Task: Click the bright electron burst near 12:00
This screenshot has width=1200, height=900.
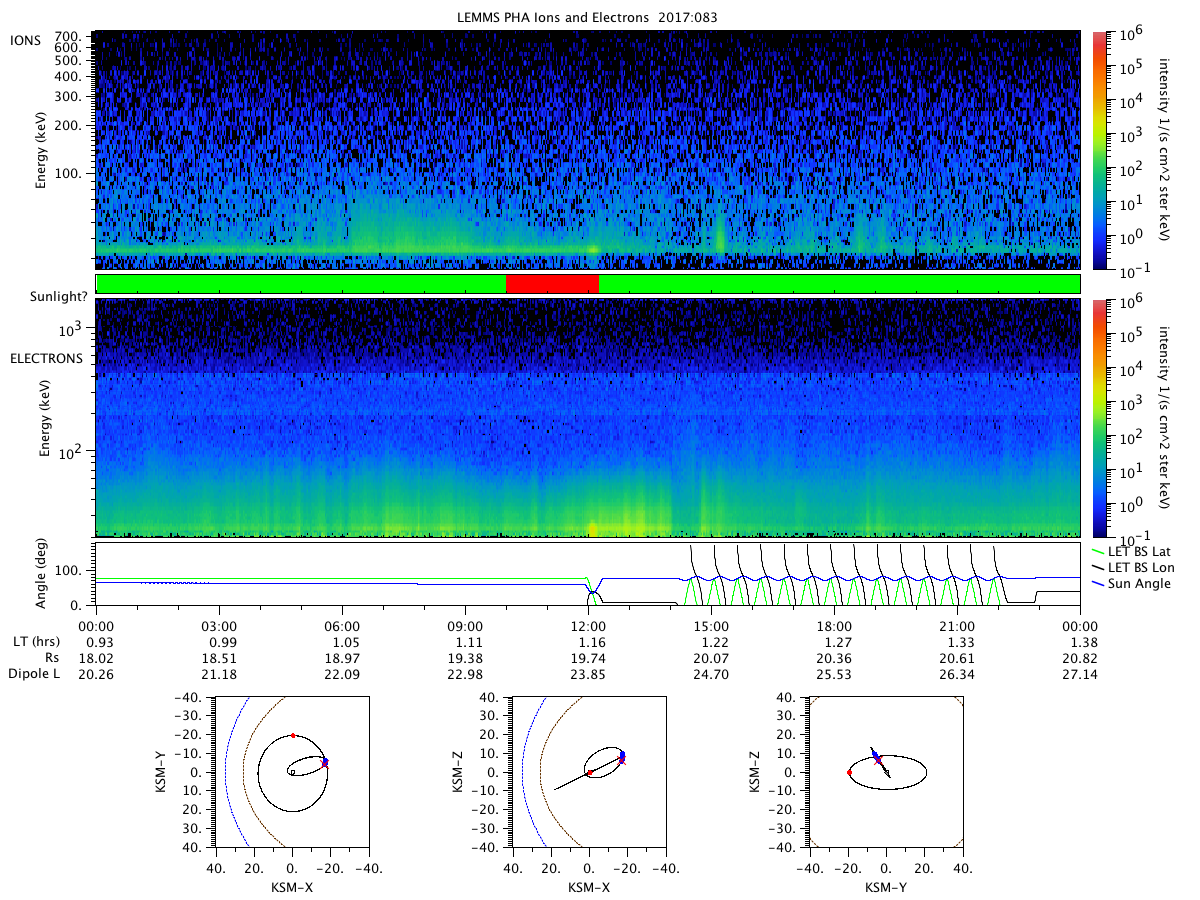Action: pyautogui.click(x=592, y=527)
